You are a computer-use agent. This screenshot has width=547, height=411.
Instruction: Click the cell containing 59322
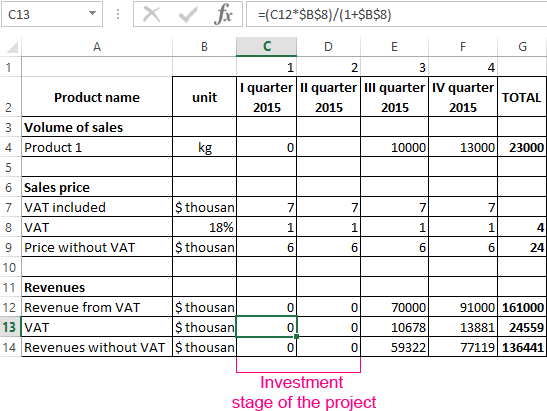click(x=395, y=347)
